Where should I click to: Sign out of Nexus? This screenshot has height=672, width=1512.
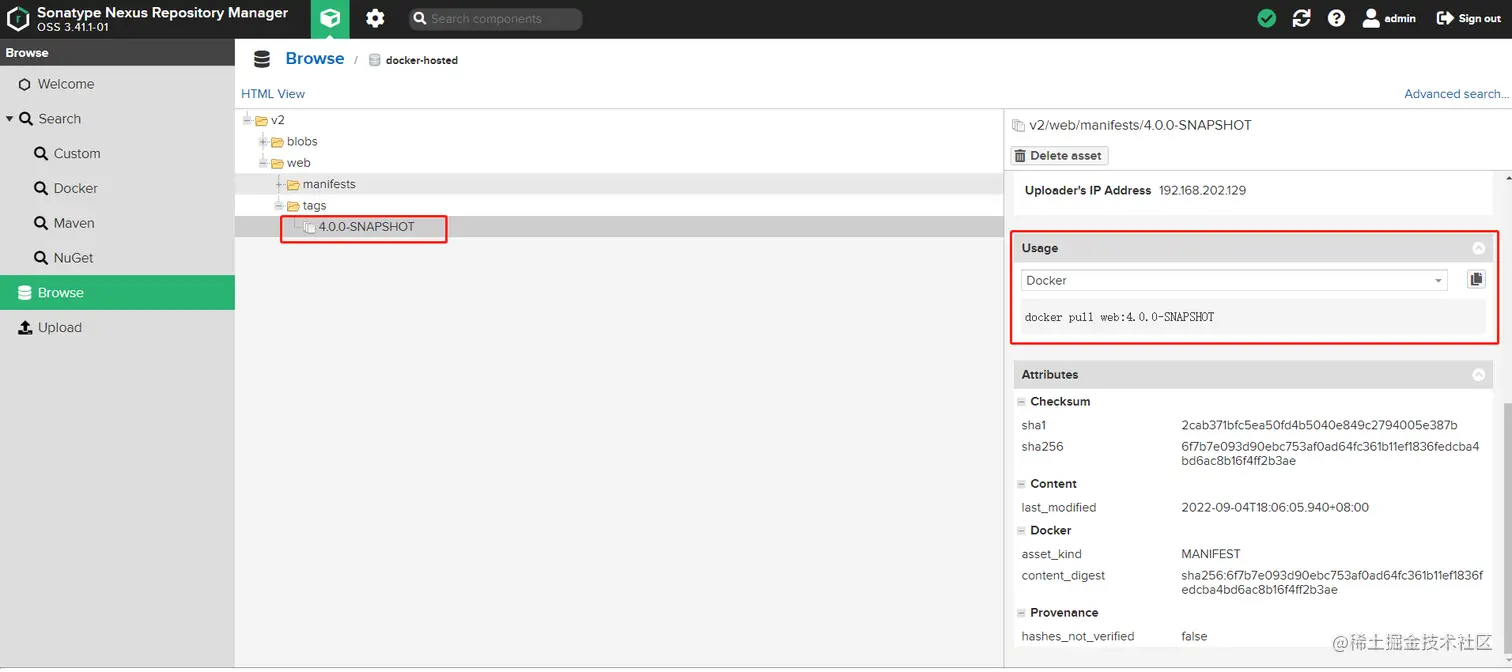point(1469,18)
